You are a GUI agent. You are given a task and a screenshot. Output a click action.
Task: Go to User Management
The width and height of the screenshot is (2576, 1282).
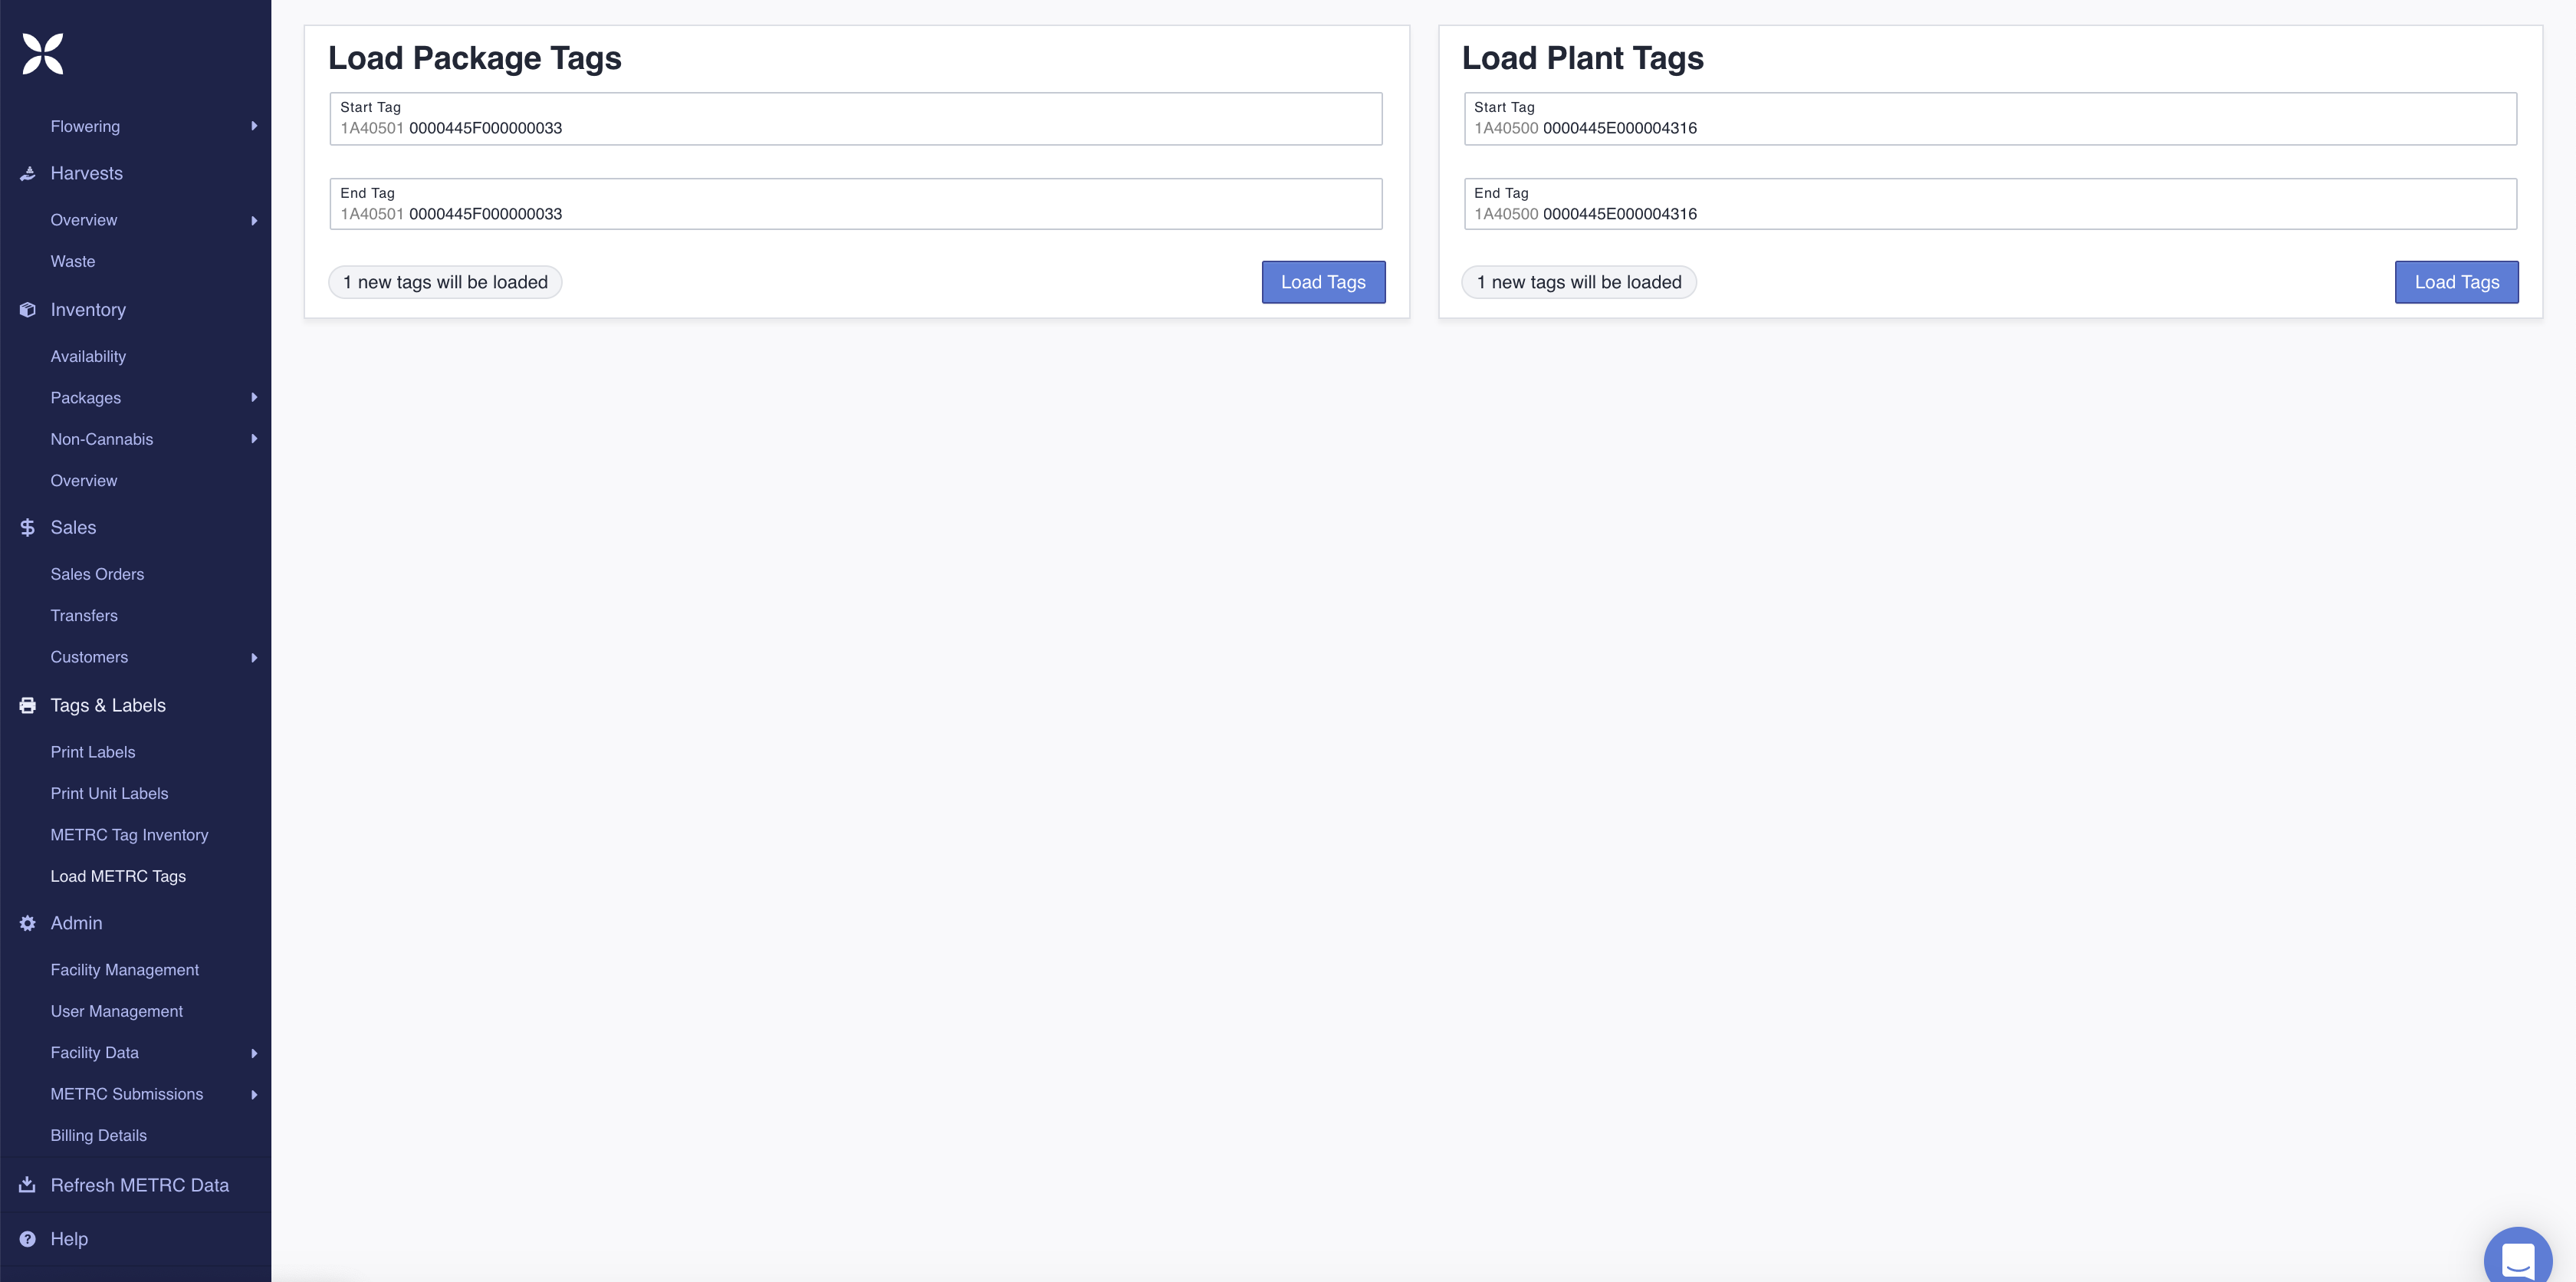117,1012
